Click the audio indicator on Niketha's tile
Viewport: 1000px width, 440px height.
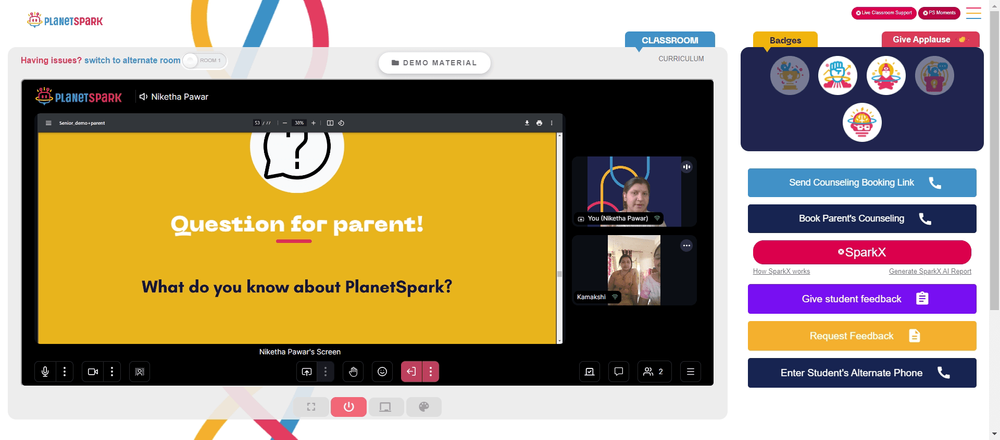pyautogui.click(x=686, y=167)
